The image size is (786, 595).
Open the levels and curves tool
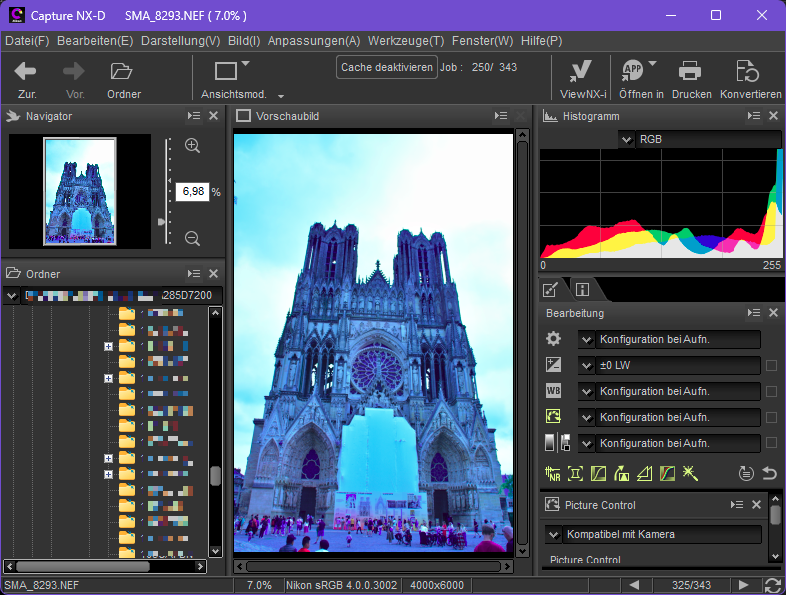(599, 473)
